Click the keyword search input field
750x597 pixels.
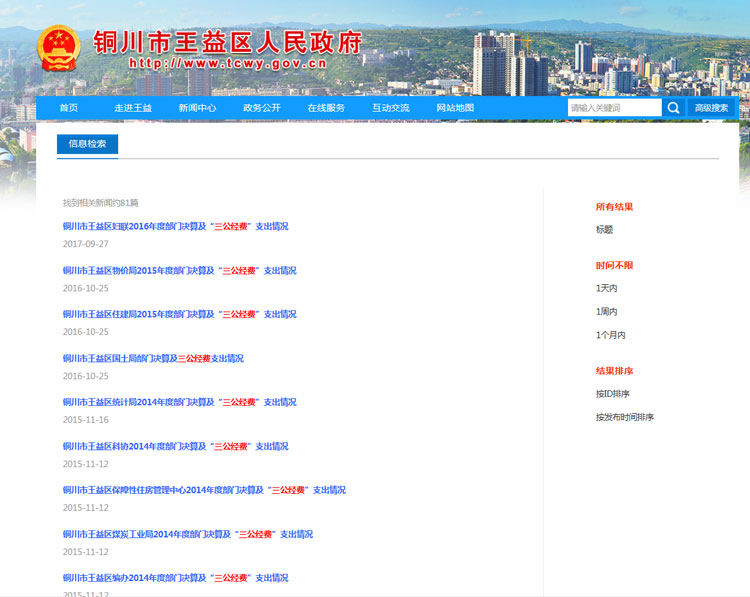614,108
